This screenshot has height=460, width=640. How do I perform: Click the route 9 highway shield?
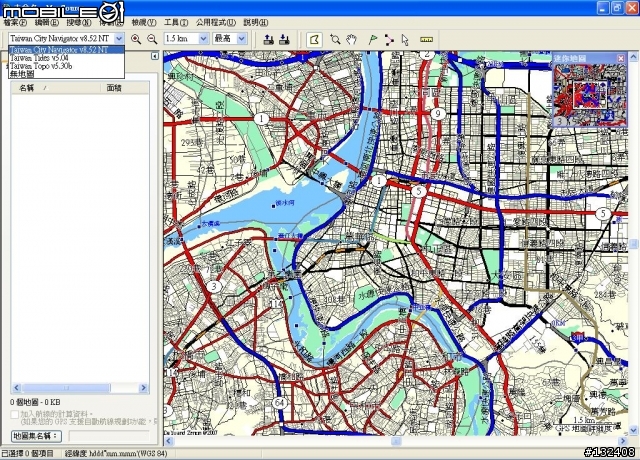click(438, 113)
